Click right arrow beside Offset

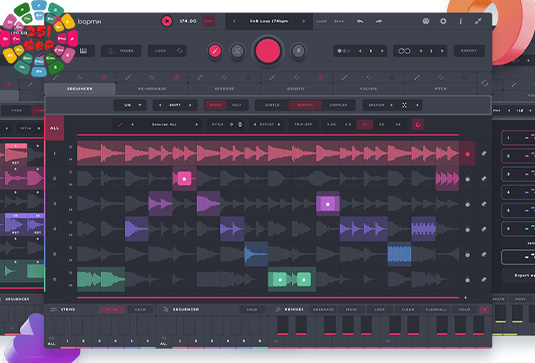(279, 125)
